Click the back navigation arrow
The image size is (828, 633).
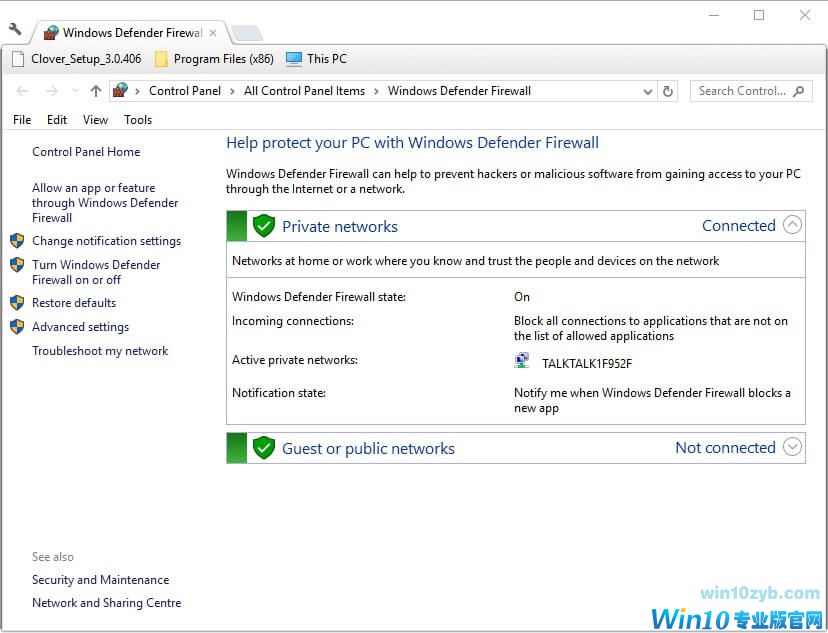pyautogui.click(x=23, y=91)
